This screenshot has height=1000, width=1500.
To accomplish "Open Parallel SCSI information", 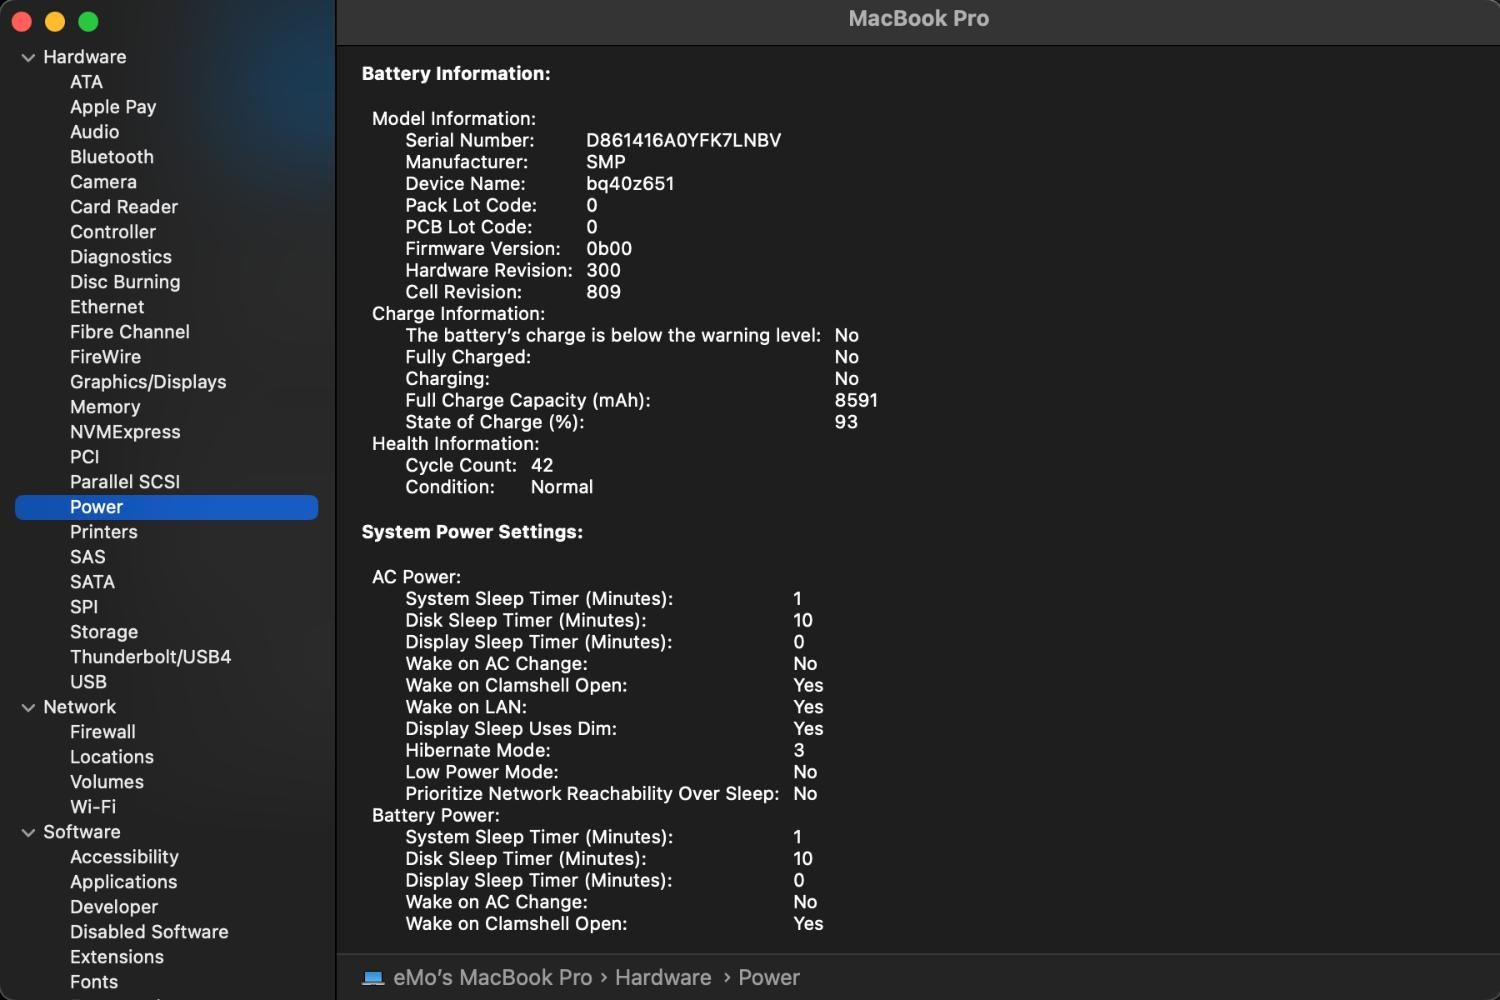I will point(125,482).
